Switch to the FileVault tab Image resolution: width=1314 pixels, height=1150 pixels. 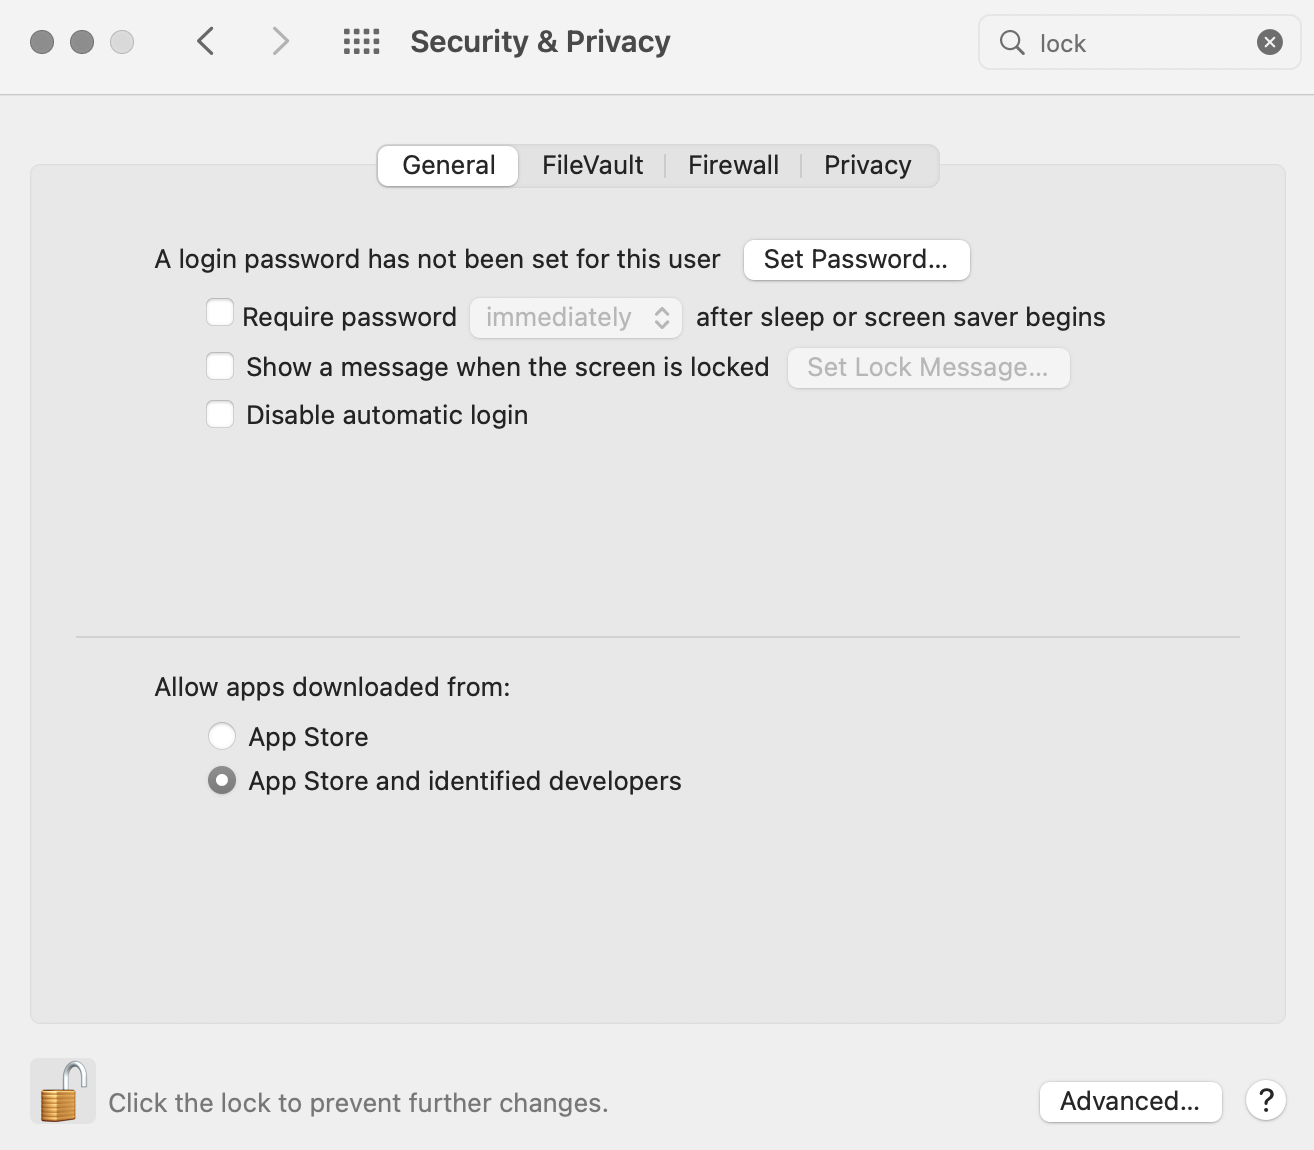coord(592,165)
